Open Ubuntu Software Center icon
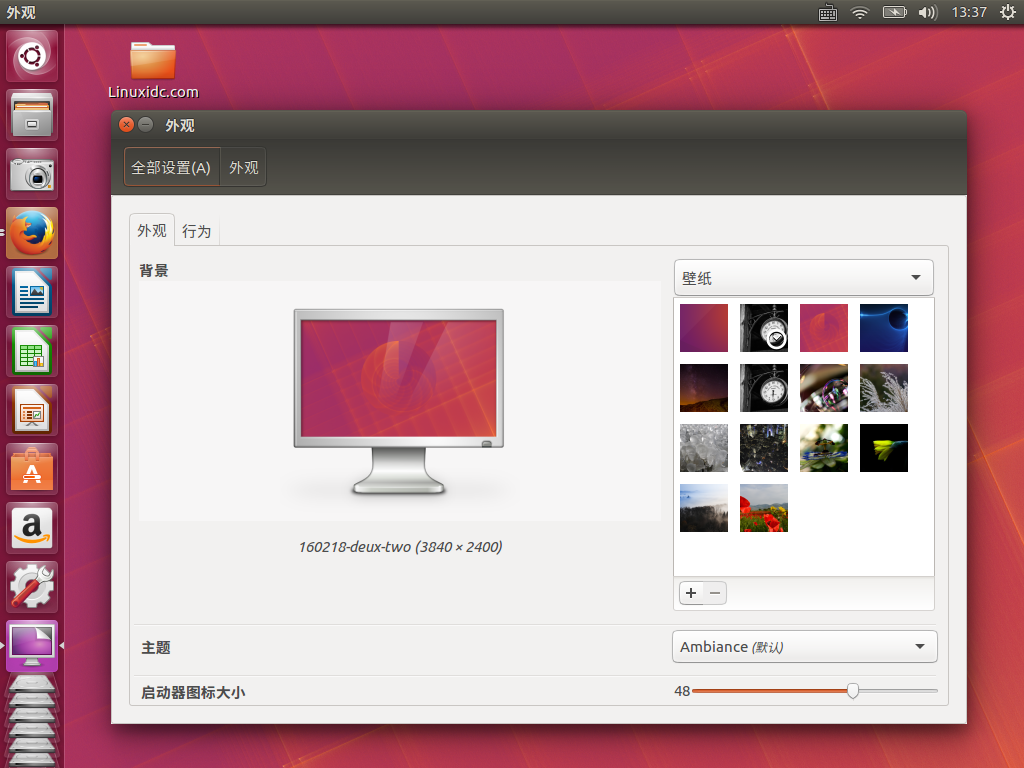1024x768 pixels. [x=32, y=469]
